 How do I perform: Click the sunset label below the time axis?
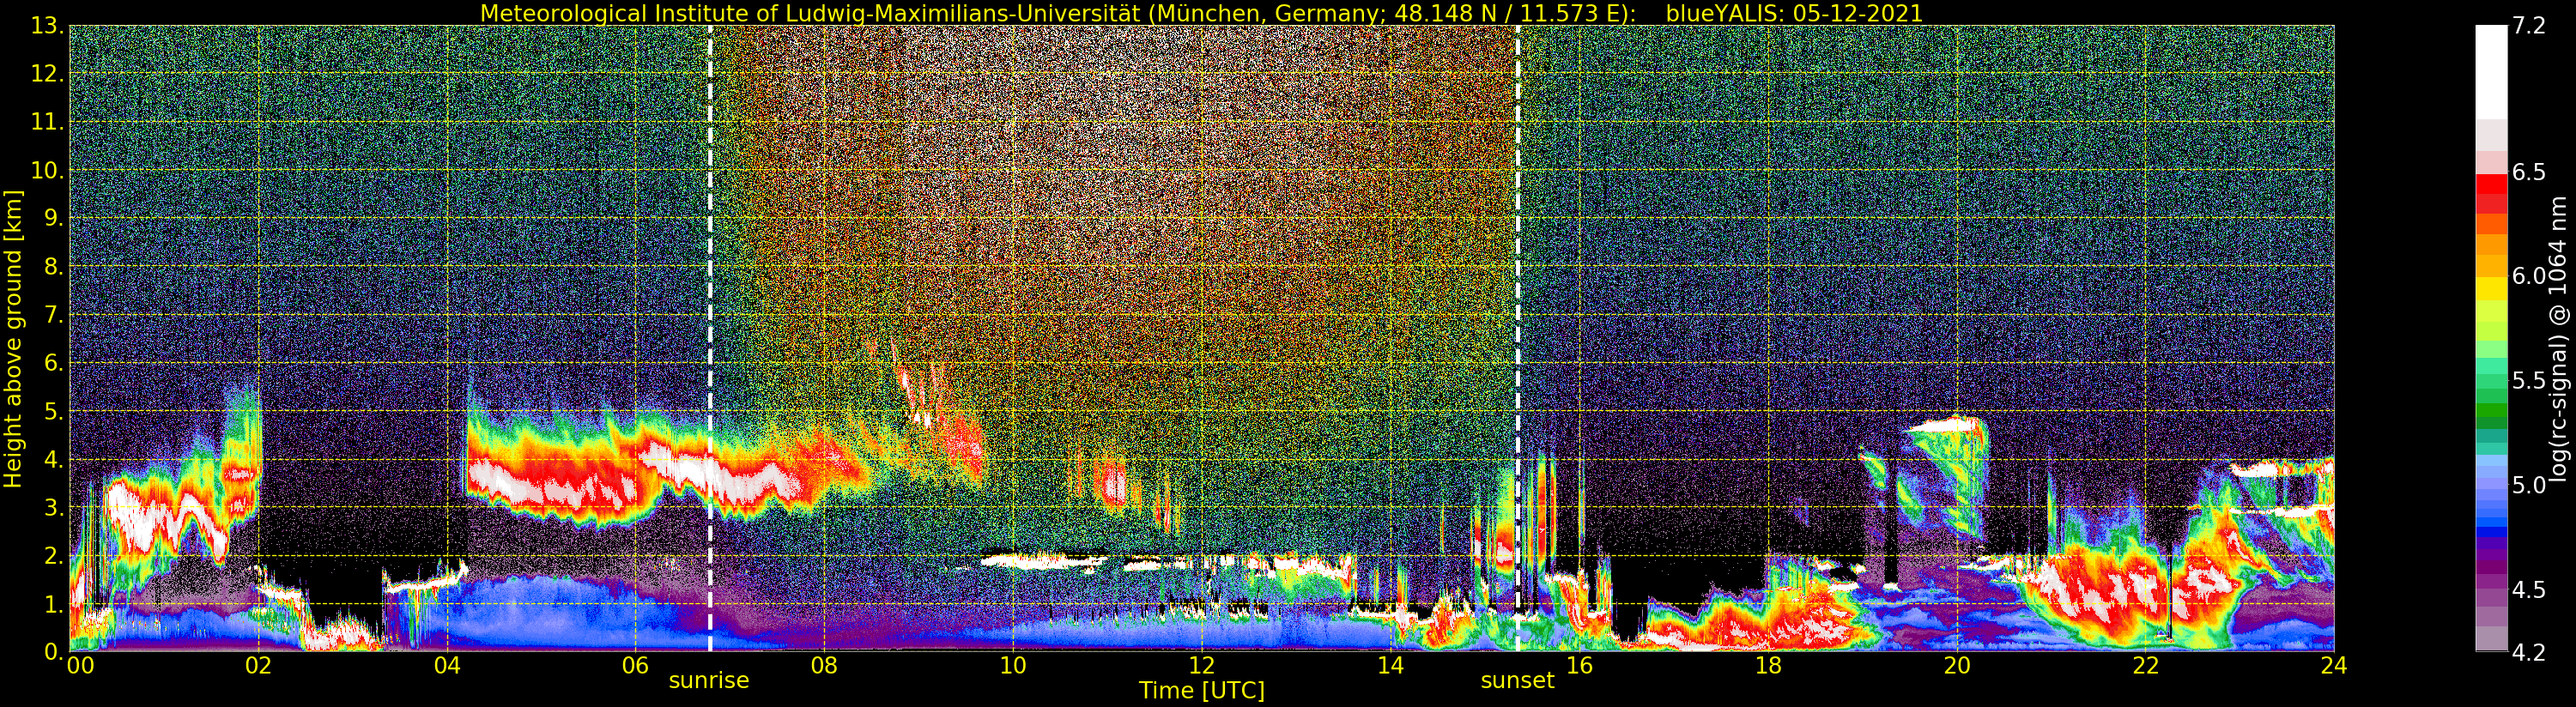coord(1517,681)
